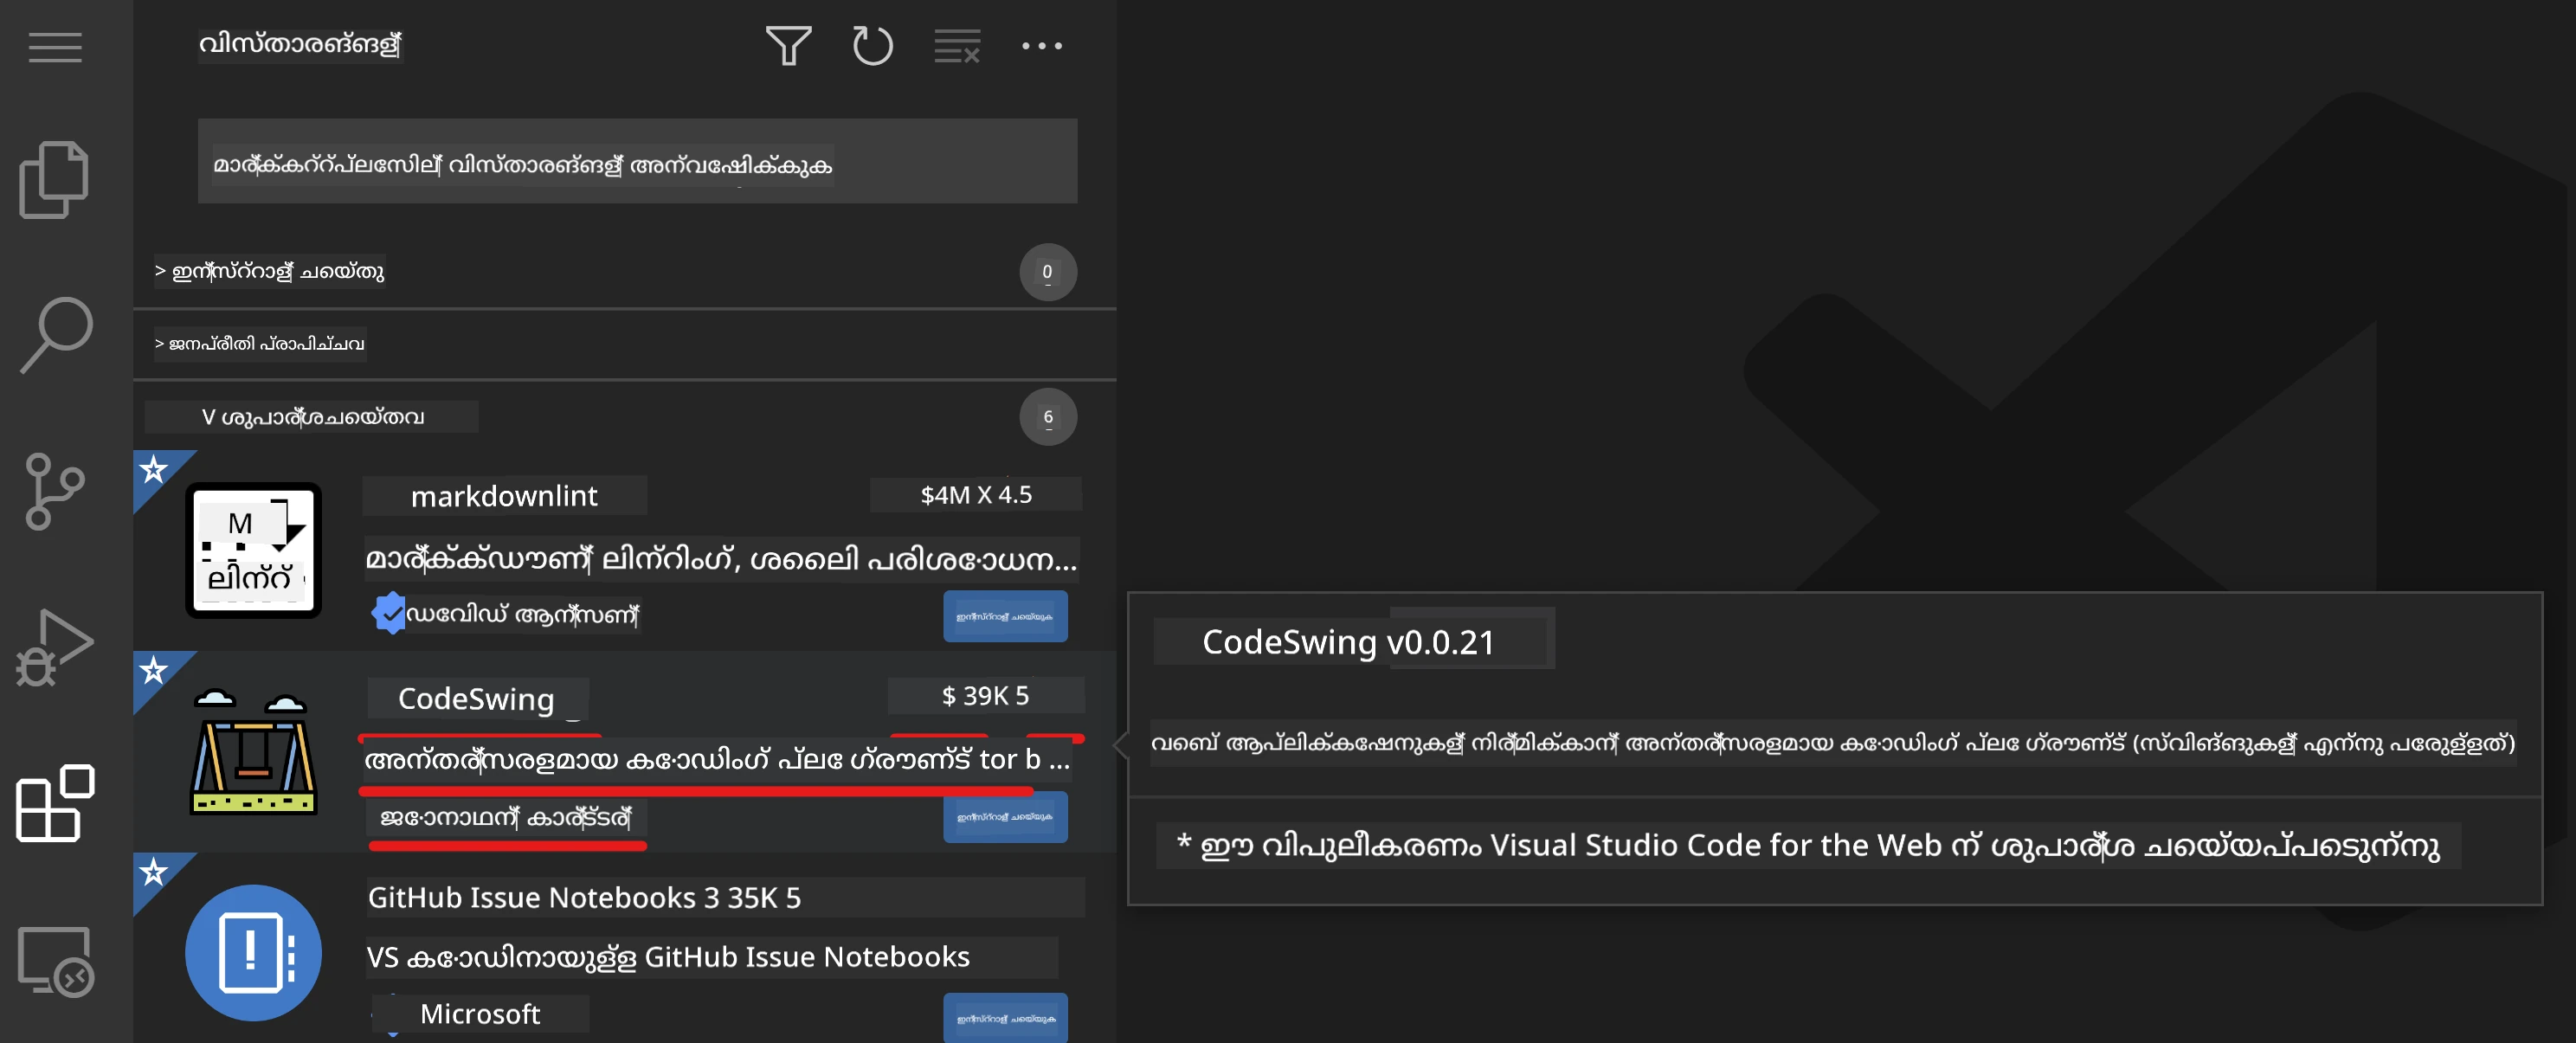This screenshot has width=2576, height=1043.
Task: Click the GitHub Issue Notebooks icon
Action: 253,952
